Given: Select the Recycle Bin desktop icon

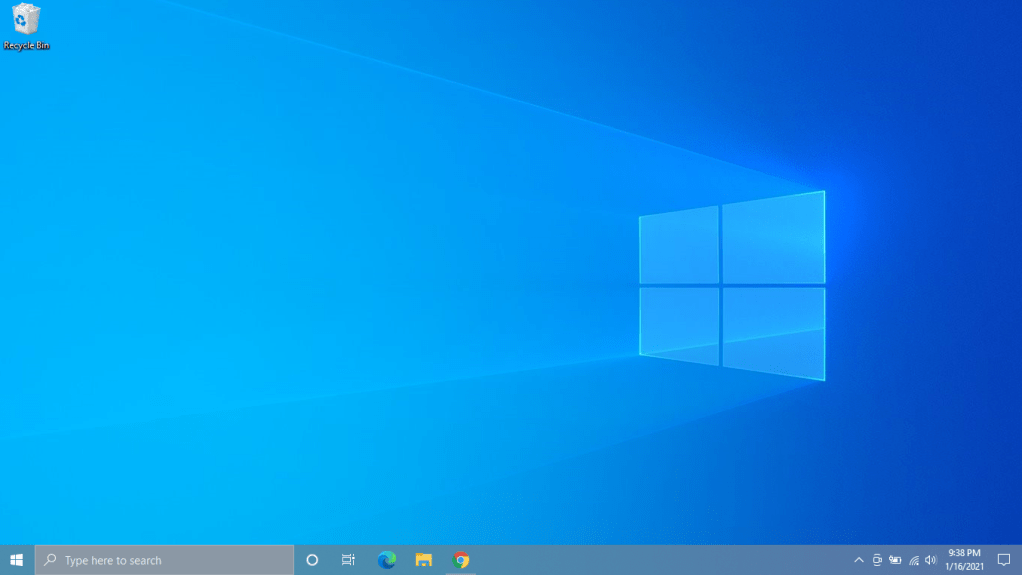Looking at the screenshot, I should click(x=26, y=25).
